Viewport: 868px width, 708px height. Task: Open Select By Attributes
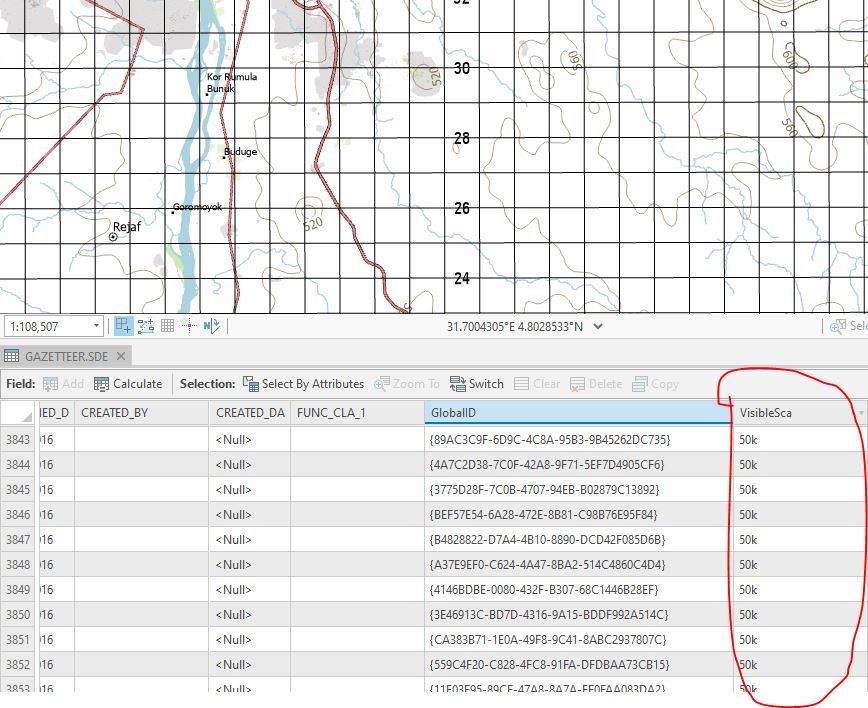point(303,384)
